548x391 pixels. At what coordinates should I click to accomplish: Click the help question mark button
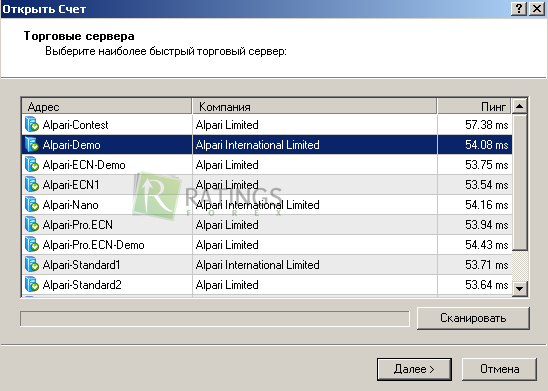tap(519, 8)
